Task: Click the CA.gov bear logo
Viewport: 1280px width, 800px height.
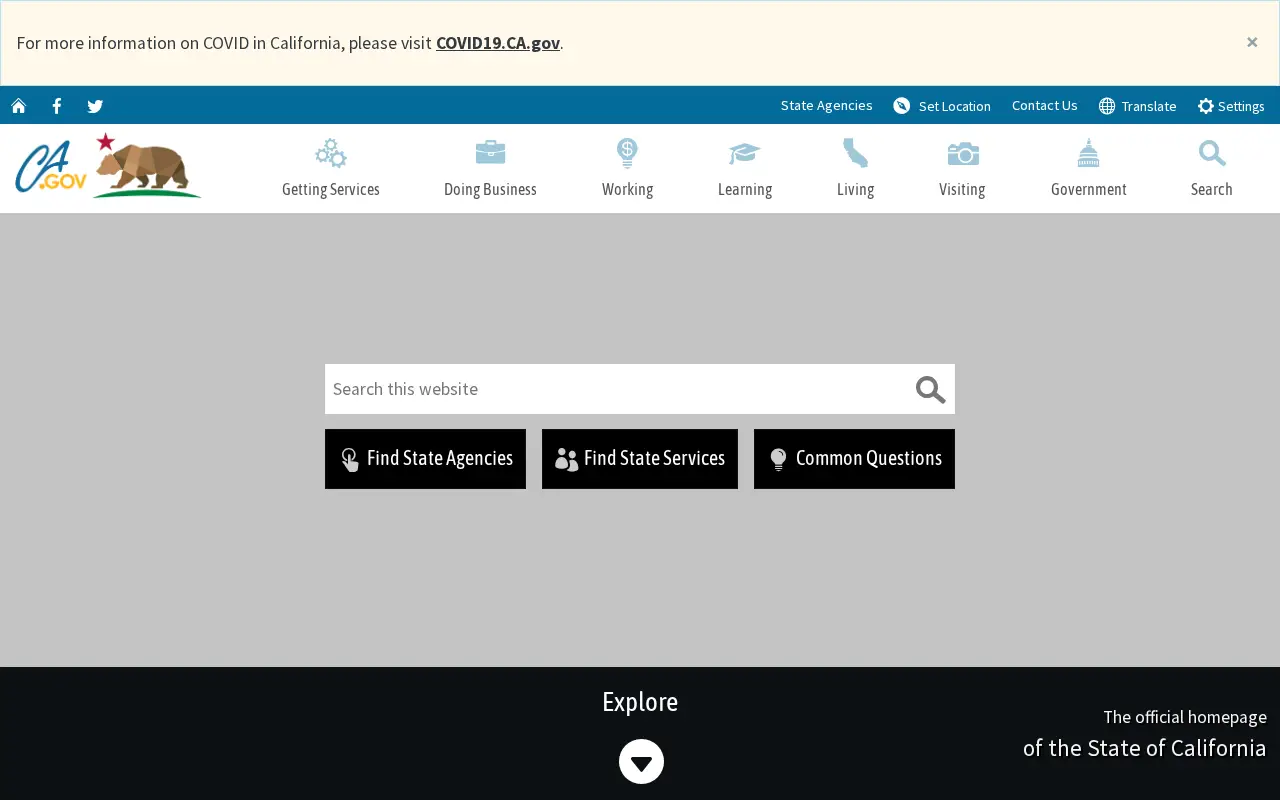Action: point(108,166)
